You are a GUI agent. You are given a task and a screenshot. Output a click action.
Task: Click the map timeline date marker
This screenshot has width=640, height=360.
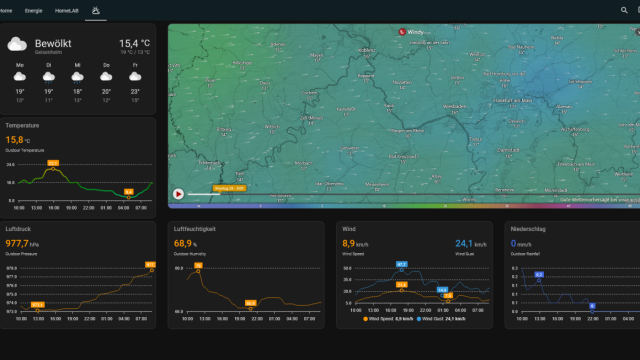229,188
